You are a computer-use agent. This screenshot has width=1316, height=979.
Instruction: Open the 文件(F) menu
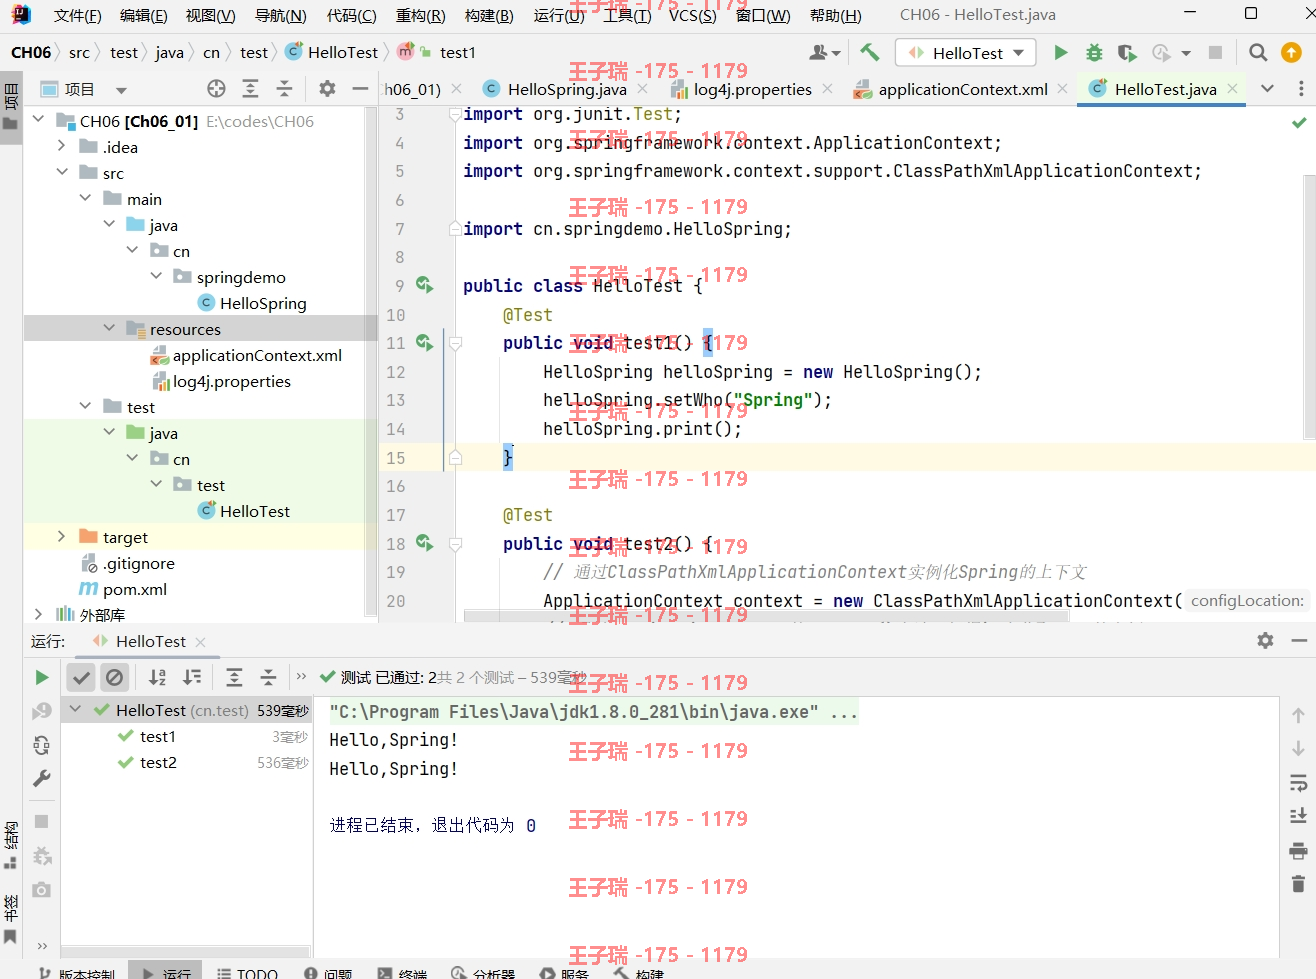click(x=77, y=15)
